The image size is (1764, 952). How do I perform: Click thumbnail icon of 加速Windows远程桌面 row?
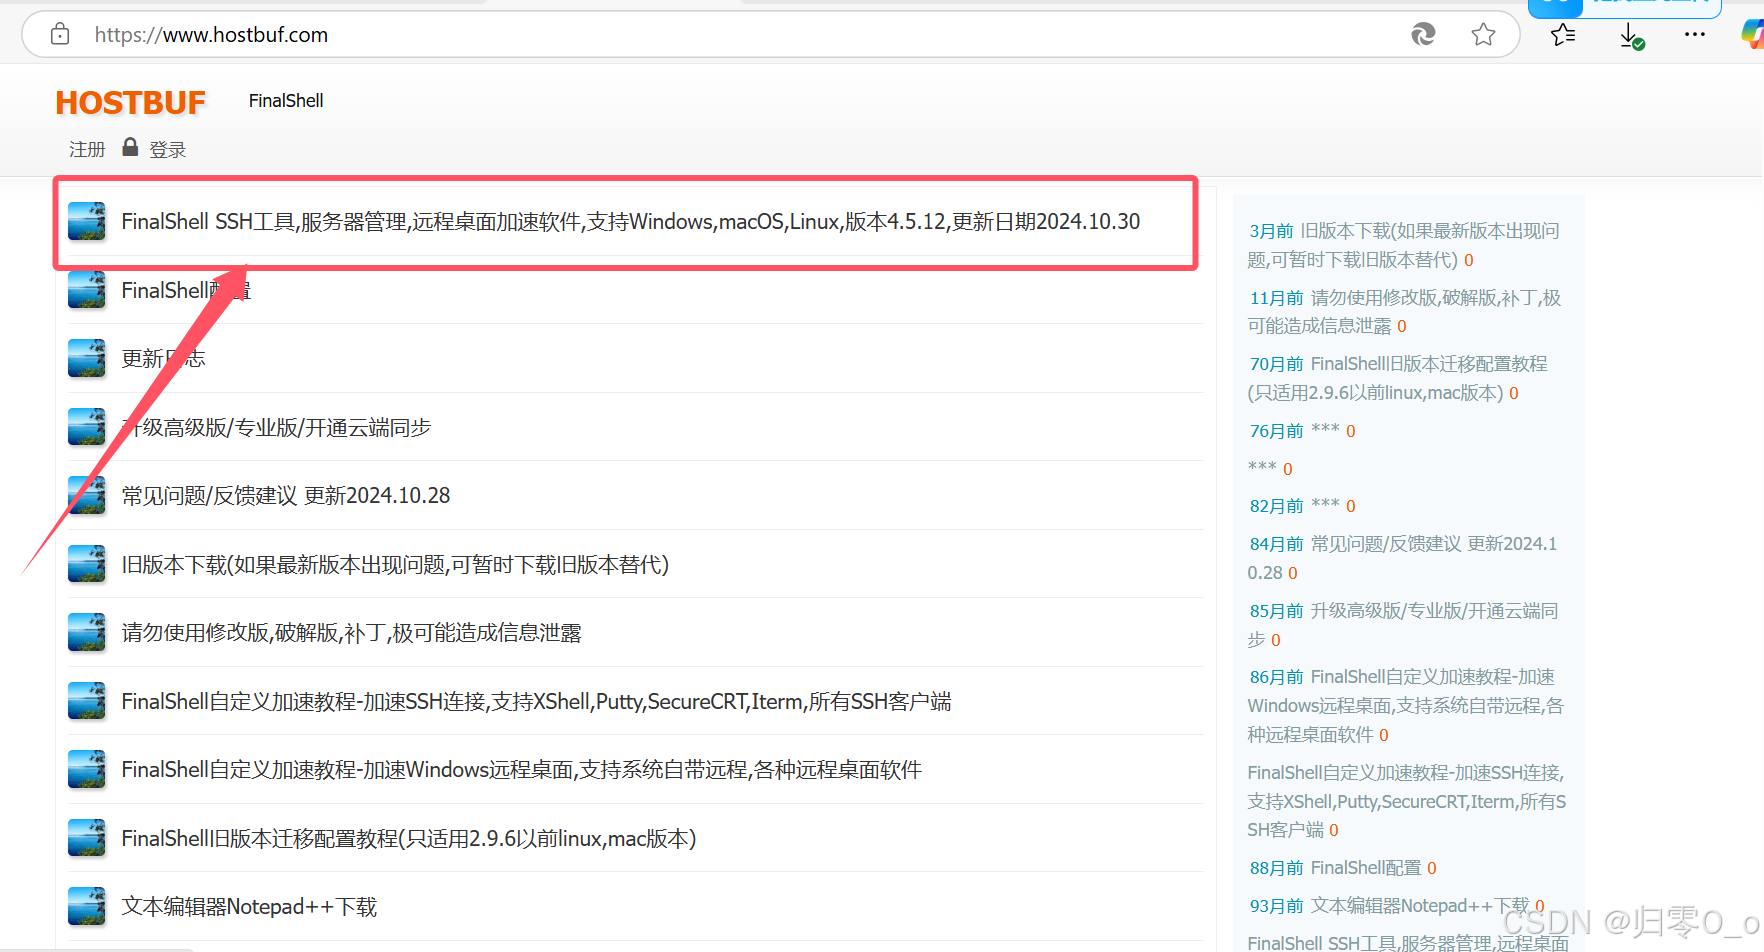pyautogui.click(x=87, y=769)
